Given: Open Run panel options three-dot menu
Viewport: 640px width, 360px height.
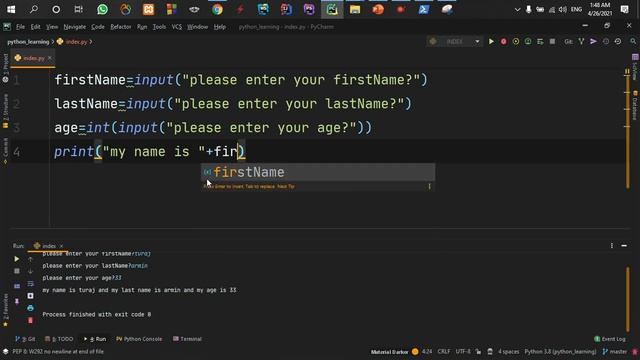Looking at the screenshot, I should click(611, 246).
